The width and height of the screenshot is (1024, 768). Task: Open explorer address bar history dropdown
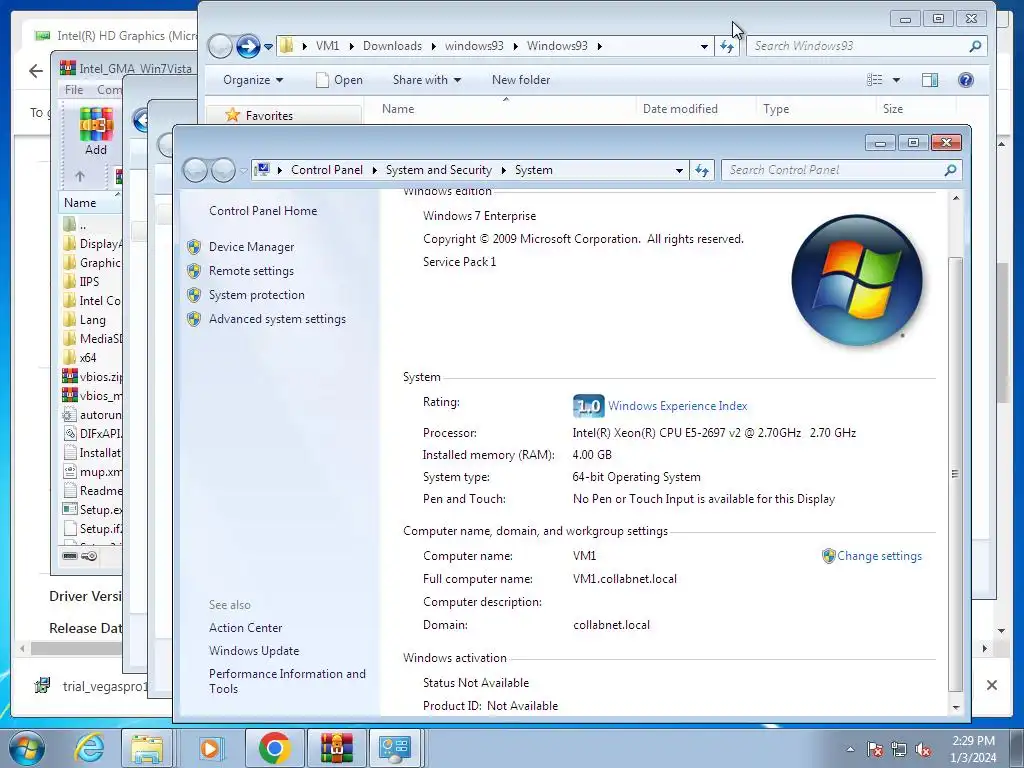(704, 46)
